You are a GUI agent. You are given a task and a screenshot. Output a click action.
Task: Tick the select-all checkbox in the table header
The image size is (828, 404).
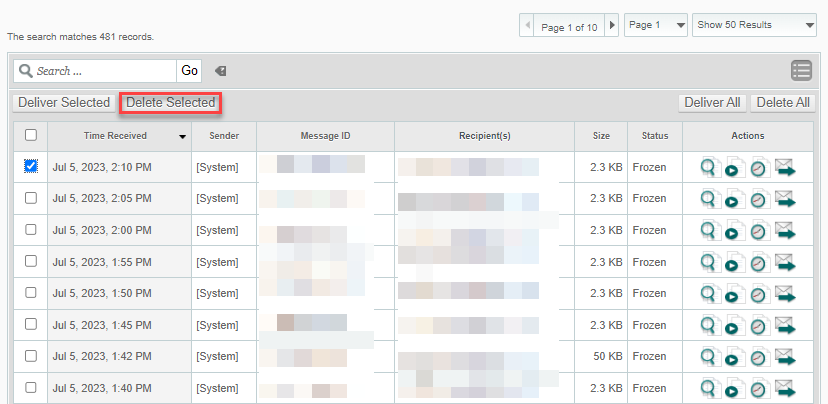point(31,135)
